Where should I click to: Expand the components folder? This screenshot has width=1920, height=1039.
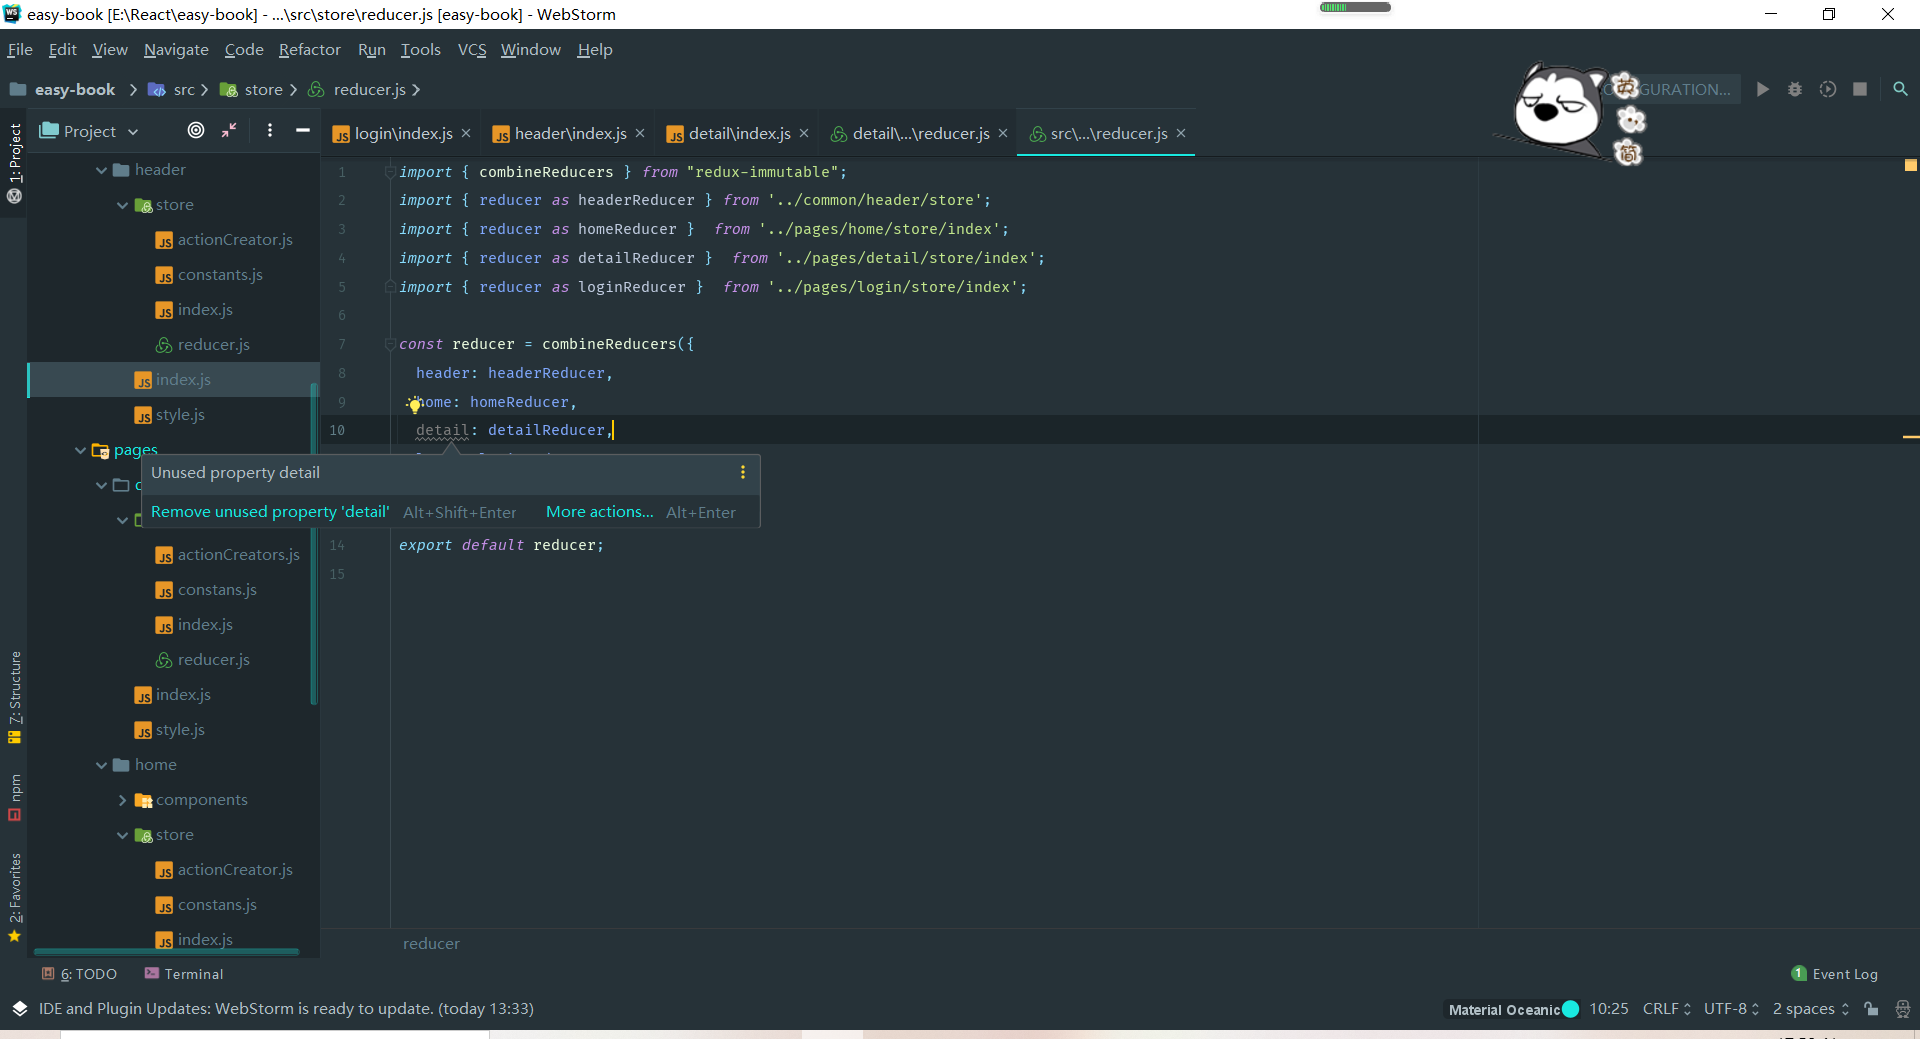(x=122, y=800)
